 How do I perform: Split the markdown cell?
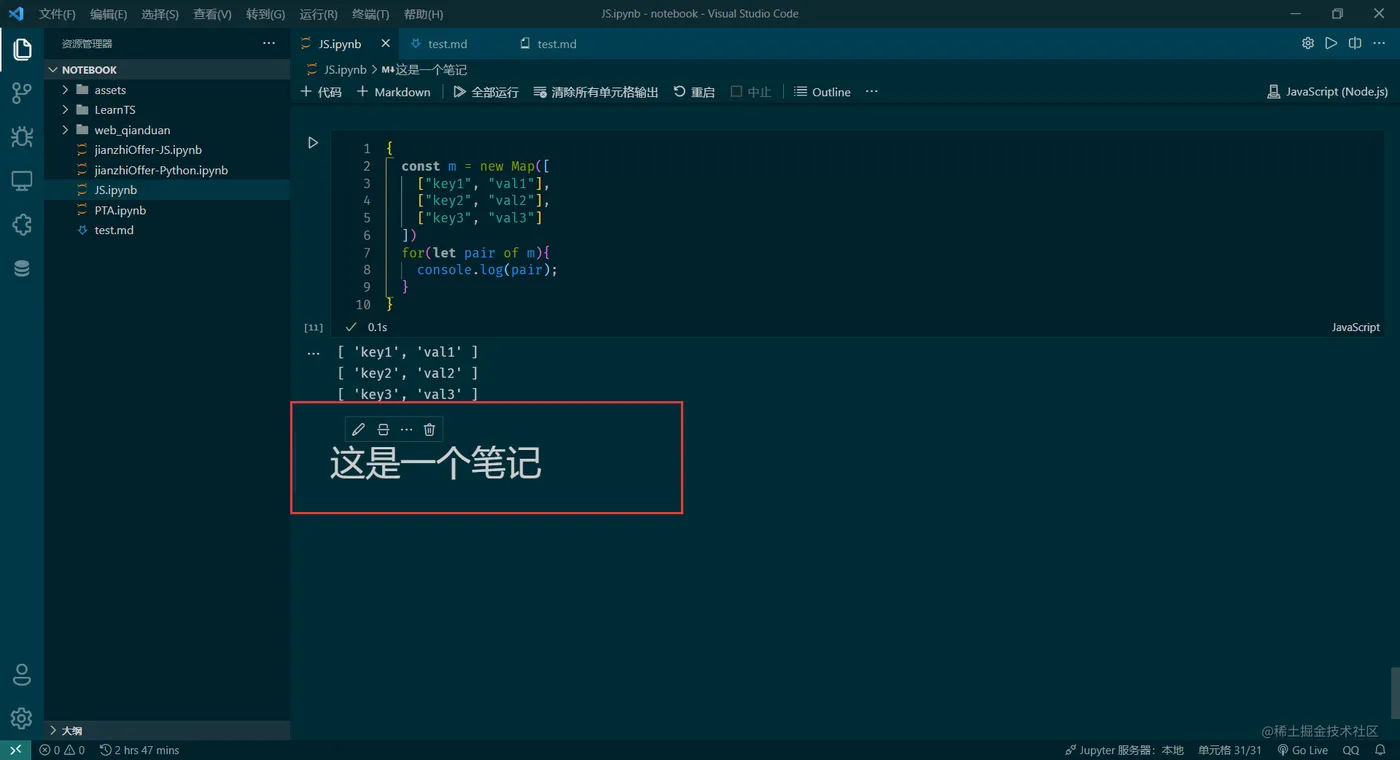click(x=382, y=429)
